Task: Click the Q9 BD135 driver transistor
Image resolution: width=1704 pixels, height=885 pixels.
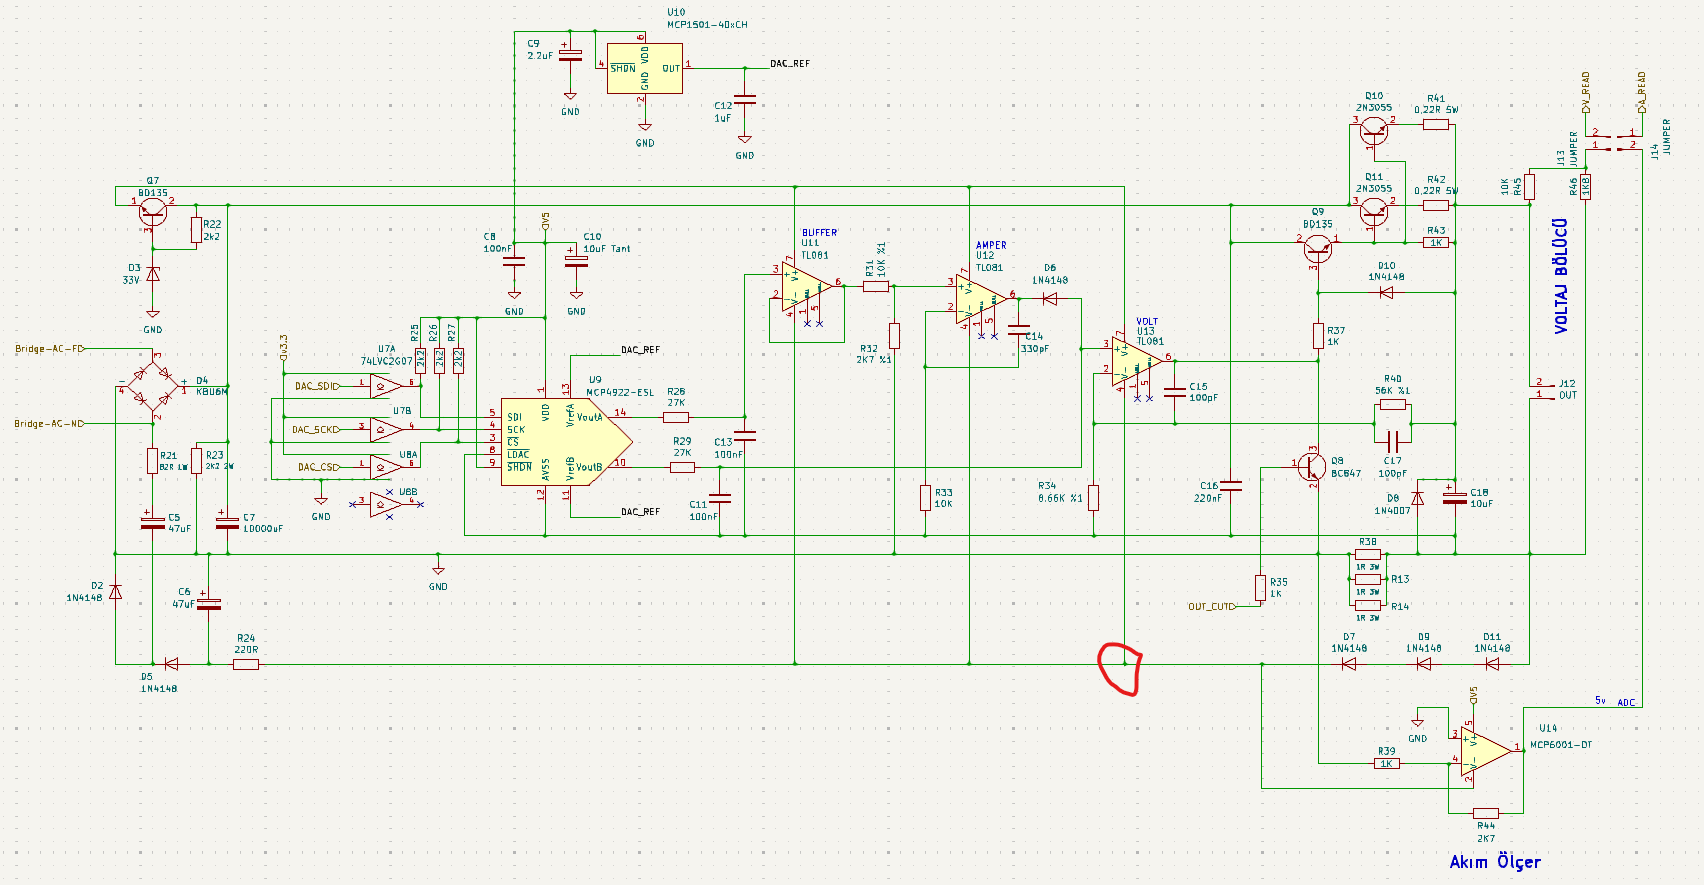Action: (x=1318, y=248)
